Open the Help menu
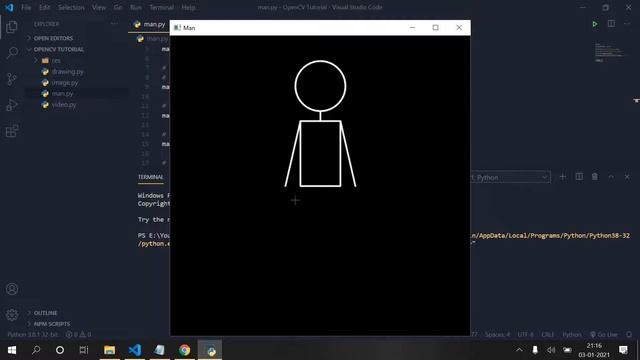The height and width of the screenshot is (360, 640). pyautogui.click(x=188, y=7)
